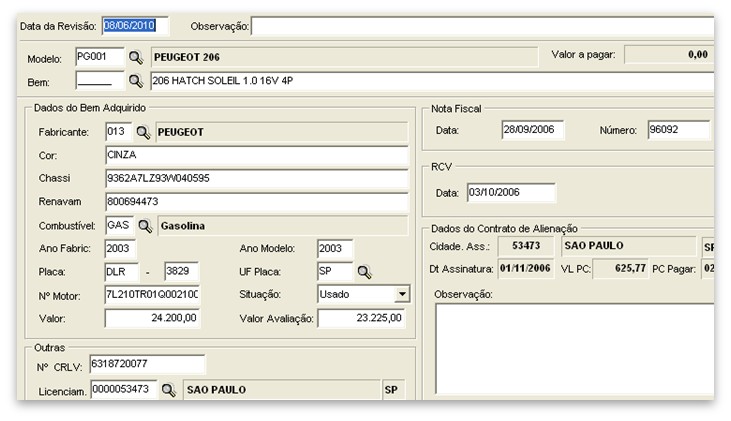Viewport: 731px width, 421px height.
Task: Select Fabricante name PEUGEOT text
Action: (x=180, y=132)
